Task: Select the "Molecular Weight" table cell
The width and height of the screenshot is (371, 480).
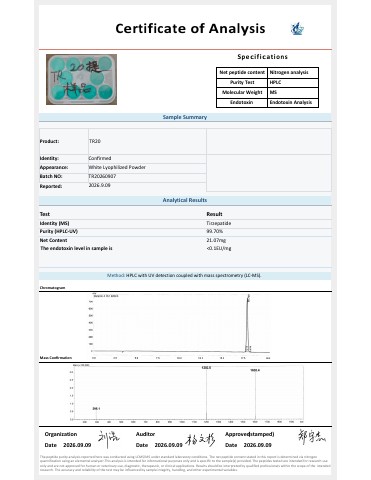Action: [242, 92]
